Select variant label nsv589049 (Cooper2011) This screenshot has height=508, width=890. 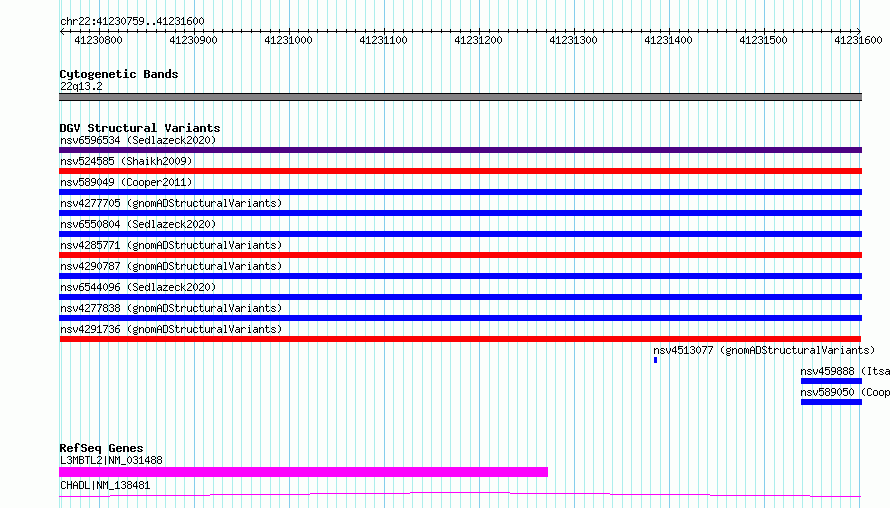pyautogui.click(x=126, y=182)
